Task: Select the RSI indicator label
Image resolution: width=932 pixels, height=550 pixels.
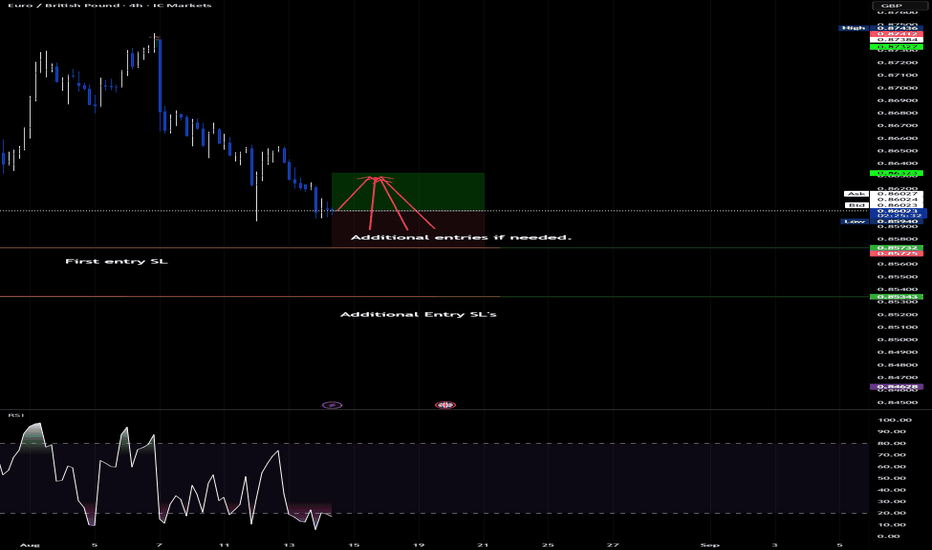Action: pos(15,415)
